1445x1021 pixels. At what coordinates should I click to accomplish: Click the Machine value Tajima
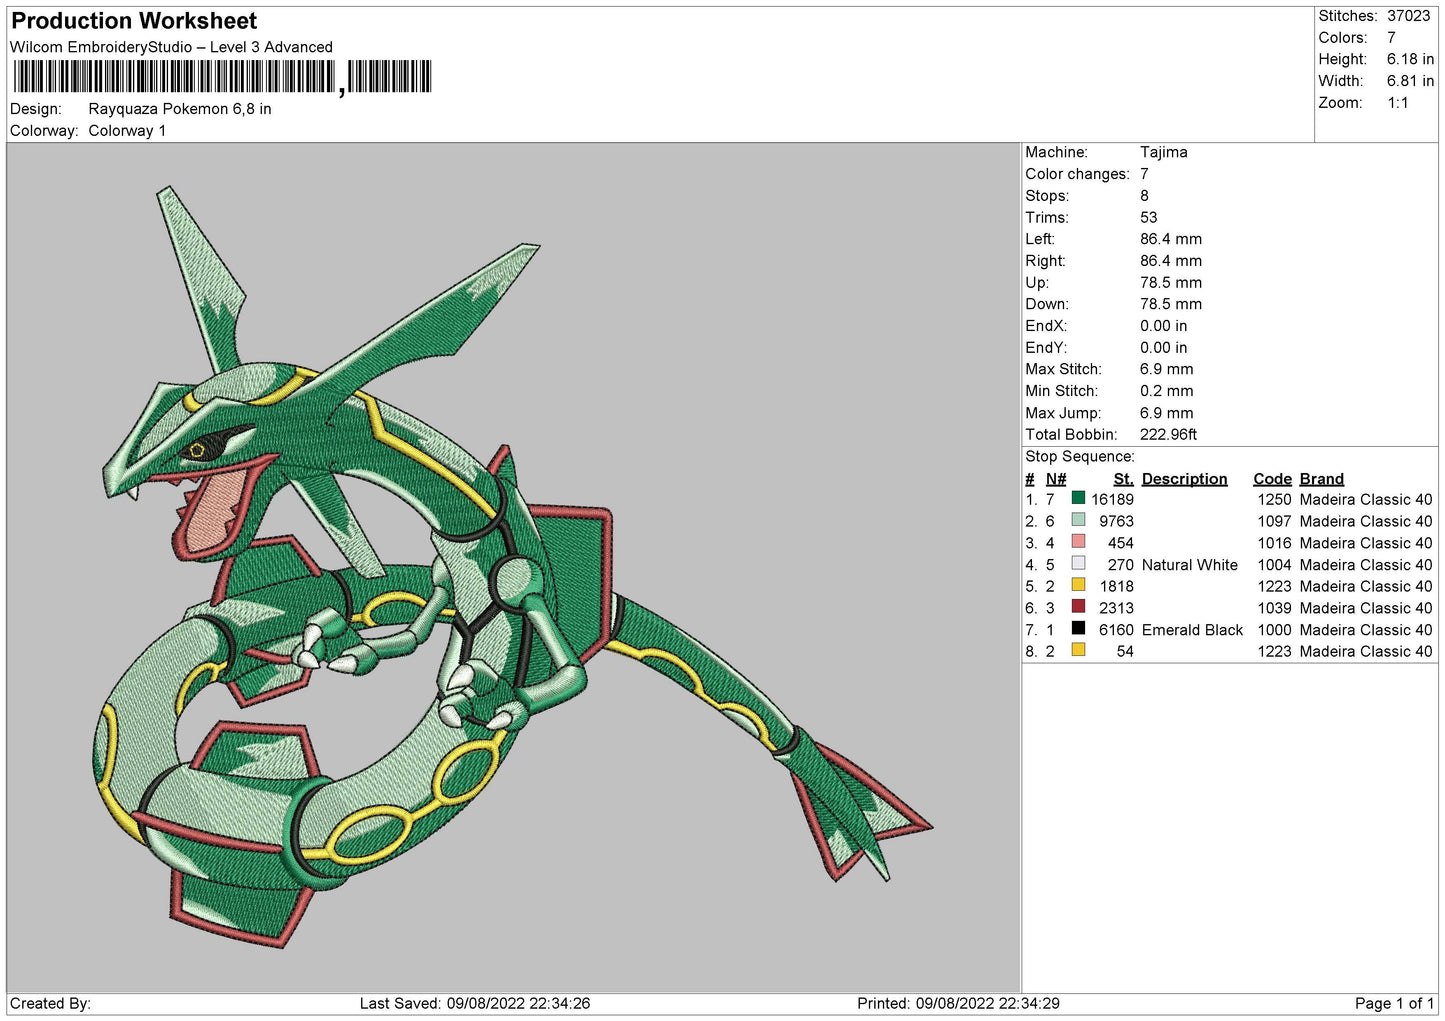tap(1164, 152)
